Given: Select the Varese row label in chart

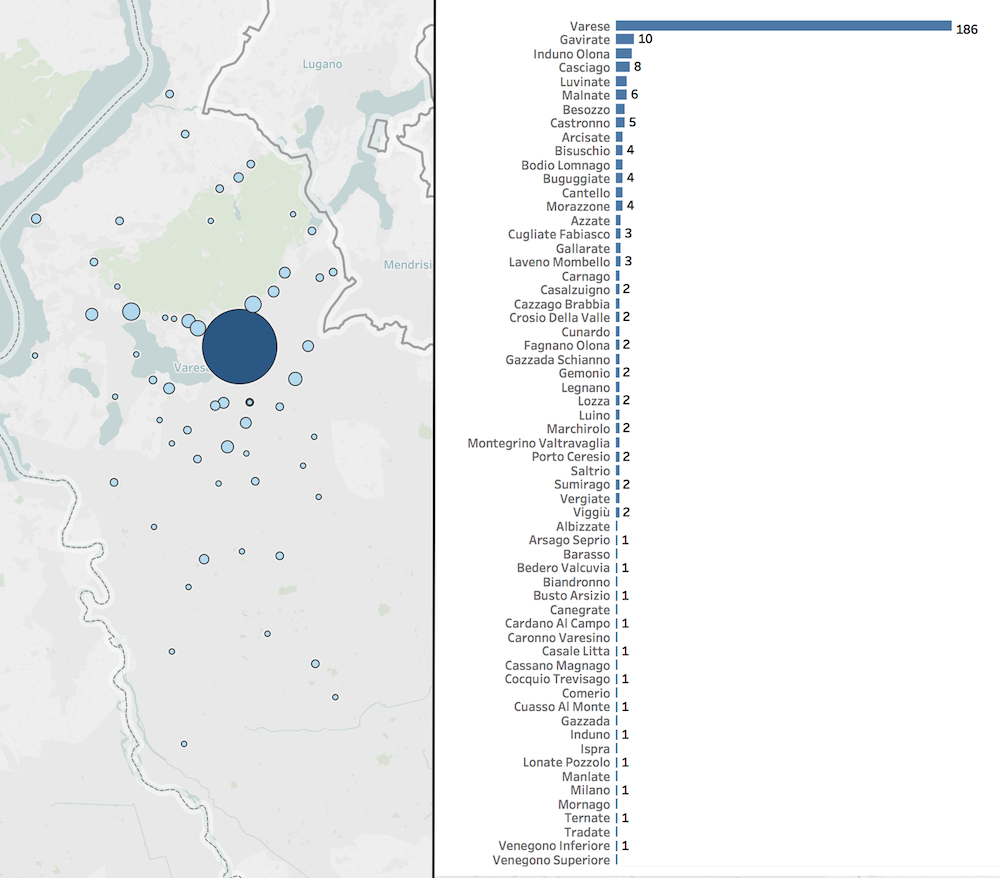Looking at the screenshot, I should pyautogui.click(x=589, y=26).
